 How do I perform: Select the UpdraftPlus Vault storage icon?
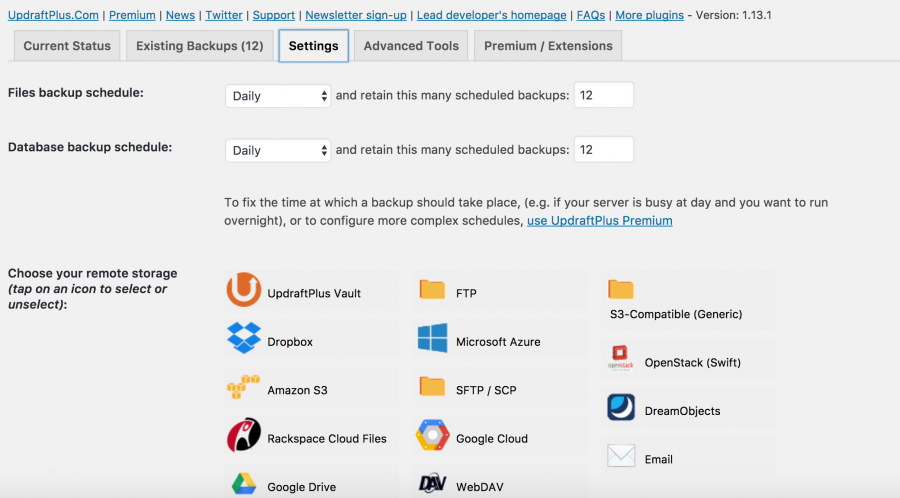pos(243,290)
